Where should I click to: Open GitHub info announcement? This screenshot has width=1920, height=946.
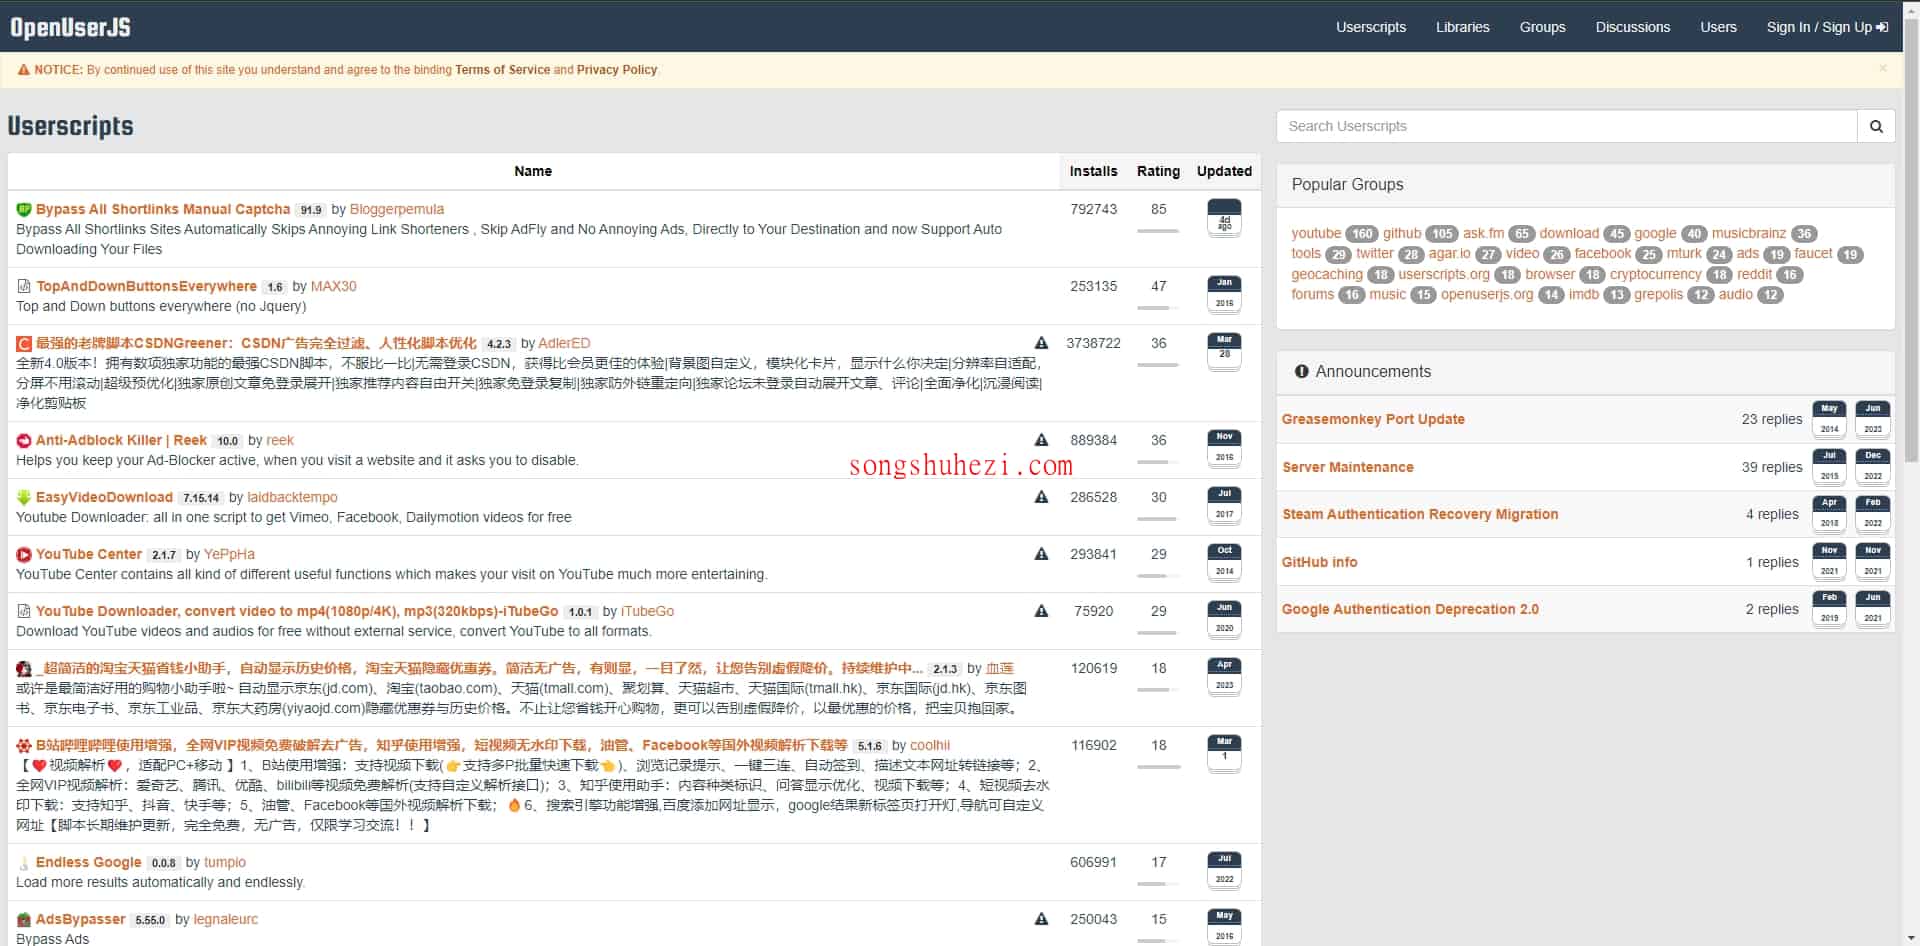coord(1320,562)
